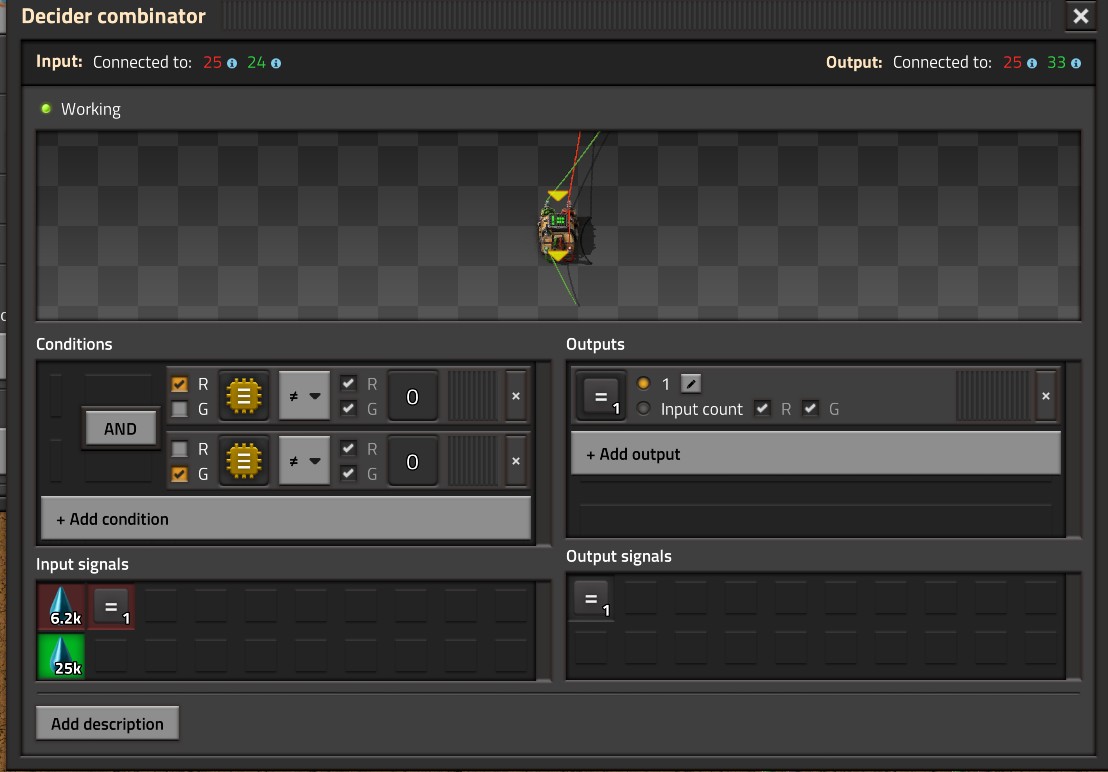1108x772 pixels.
Task: Click info icon next to input green 24
Action: coord(276,64)
